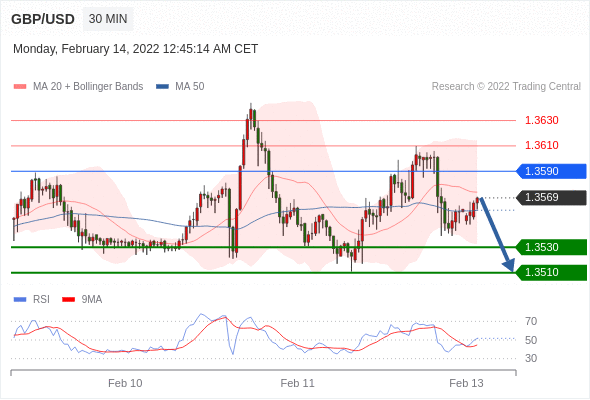
Task: Click the RSI 70 axis value
Action: (531, 321)
